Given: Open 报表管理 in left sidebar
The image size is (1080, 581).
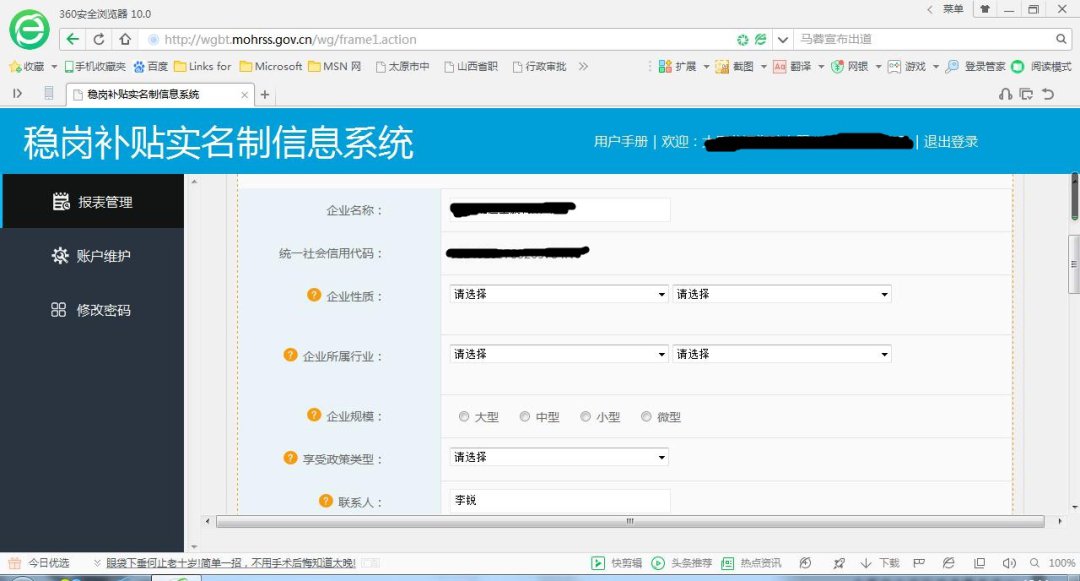Looking at the screenshot, I should (92, 202).
